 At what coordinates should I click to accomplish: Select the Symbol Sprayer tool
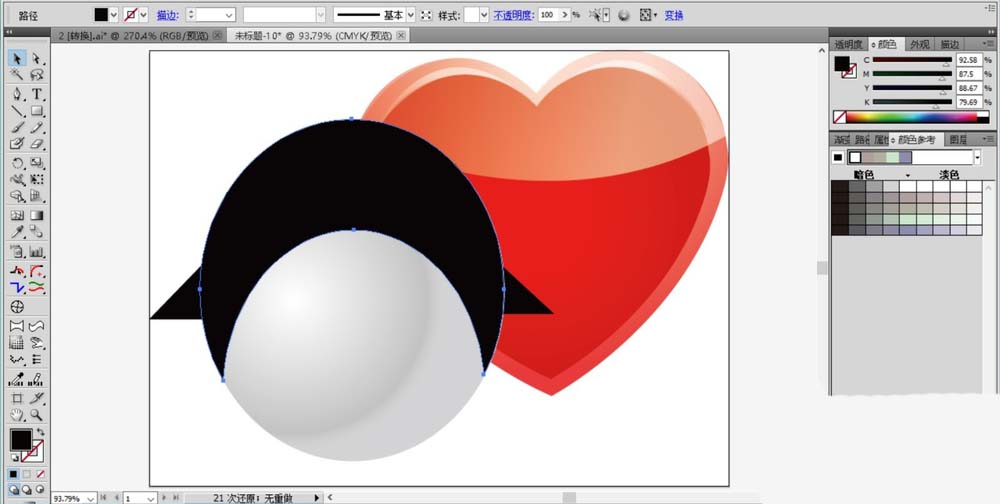coord(17,252)
